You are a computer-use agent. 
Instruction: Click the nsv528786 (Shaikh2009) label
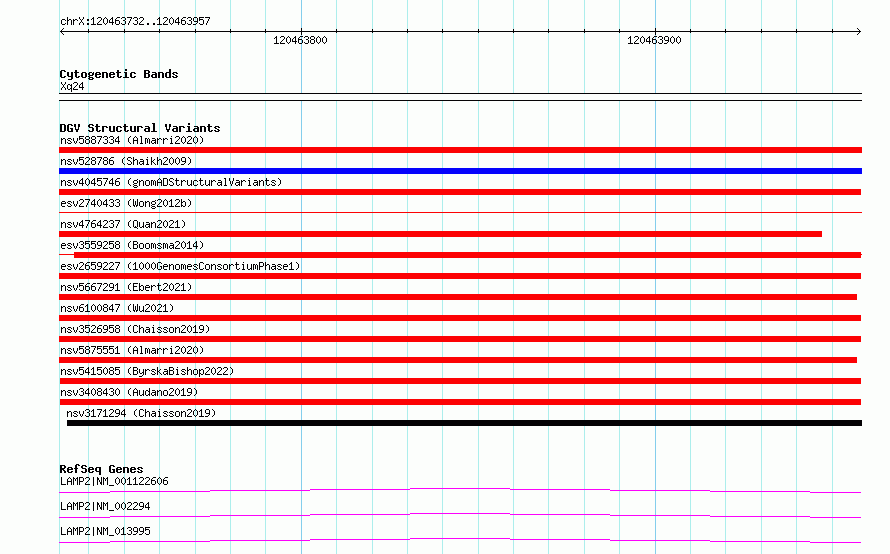click(126, 161)
